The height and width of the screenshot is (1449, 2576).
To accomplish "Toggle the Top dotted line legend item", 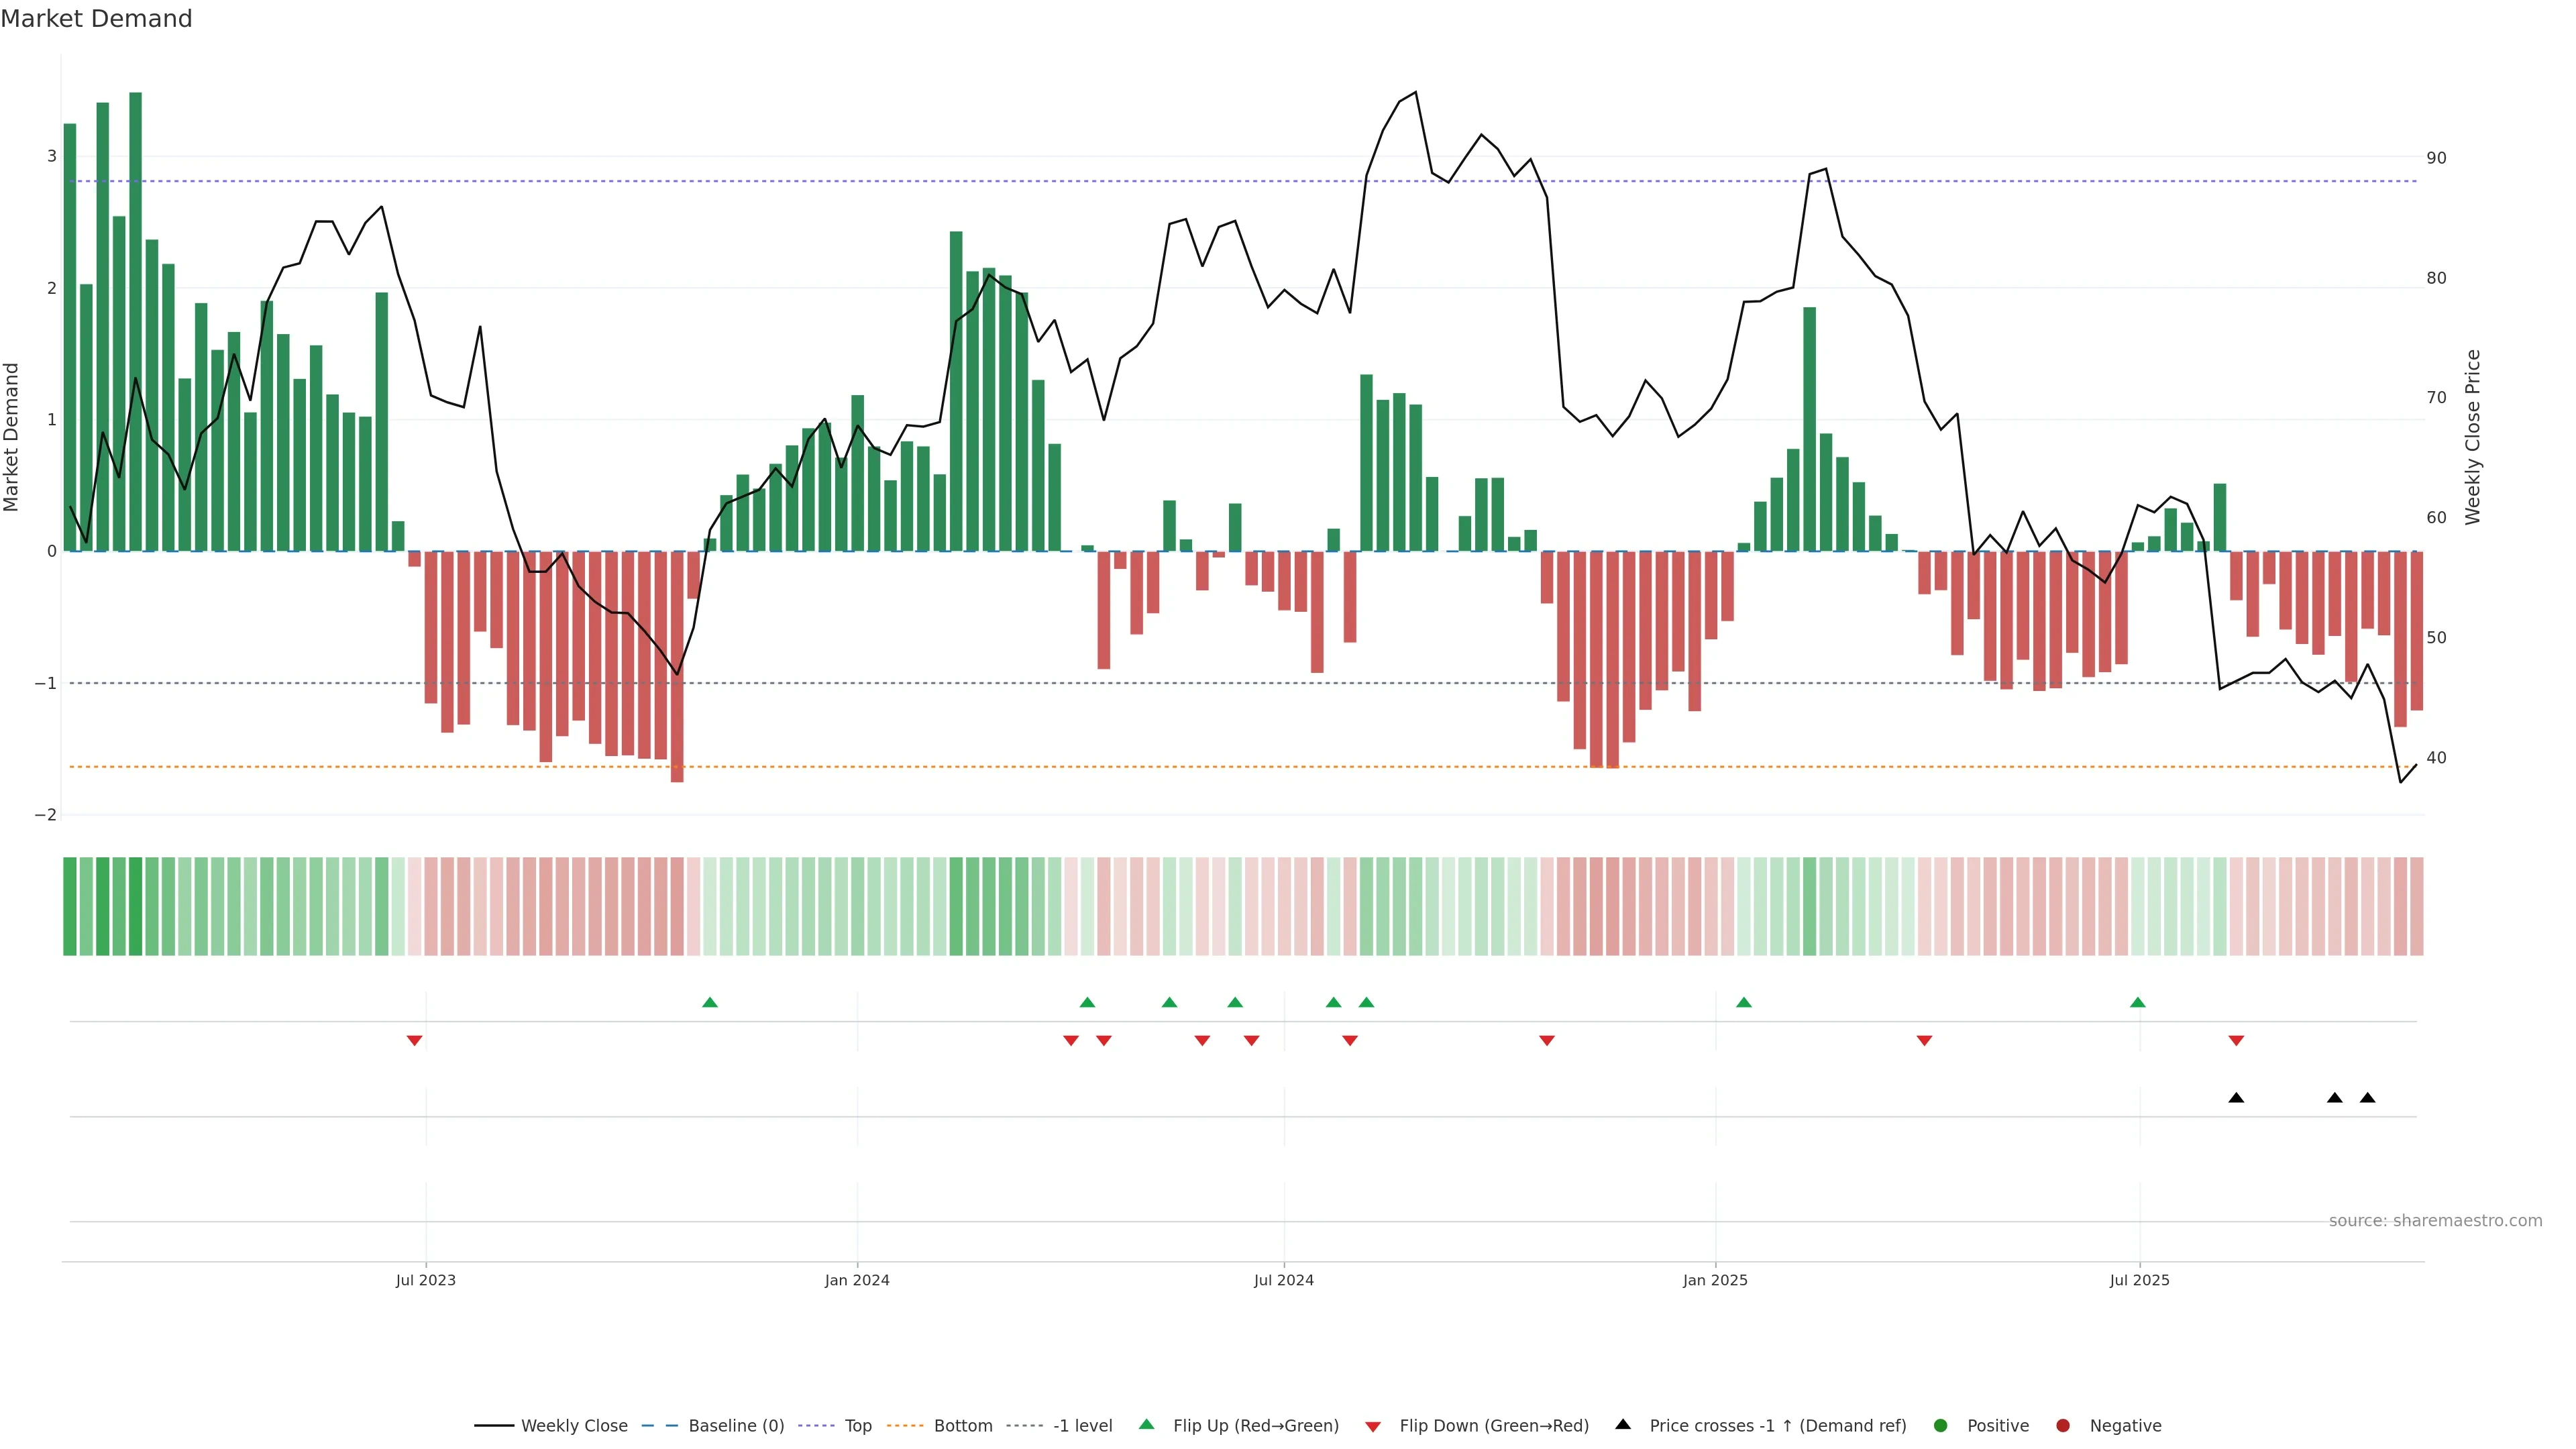I will pos(857,1426).
